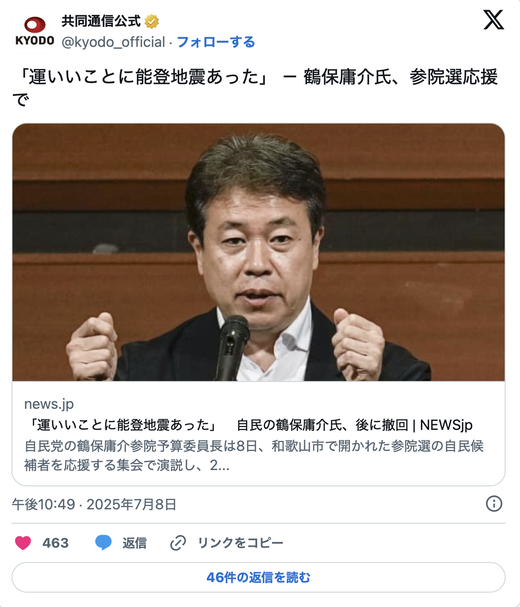The height and width of the screenshot is (607, 520).
Task: Open the info circle icon
Action: [x=494, y=504]
